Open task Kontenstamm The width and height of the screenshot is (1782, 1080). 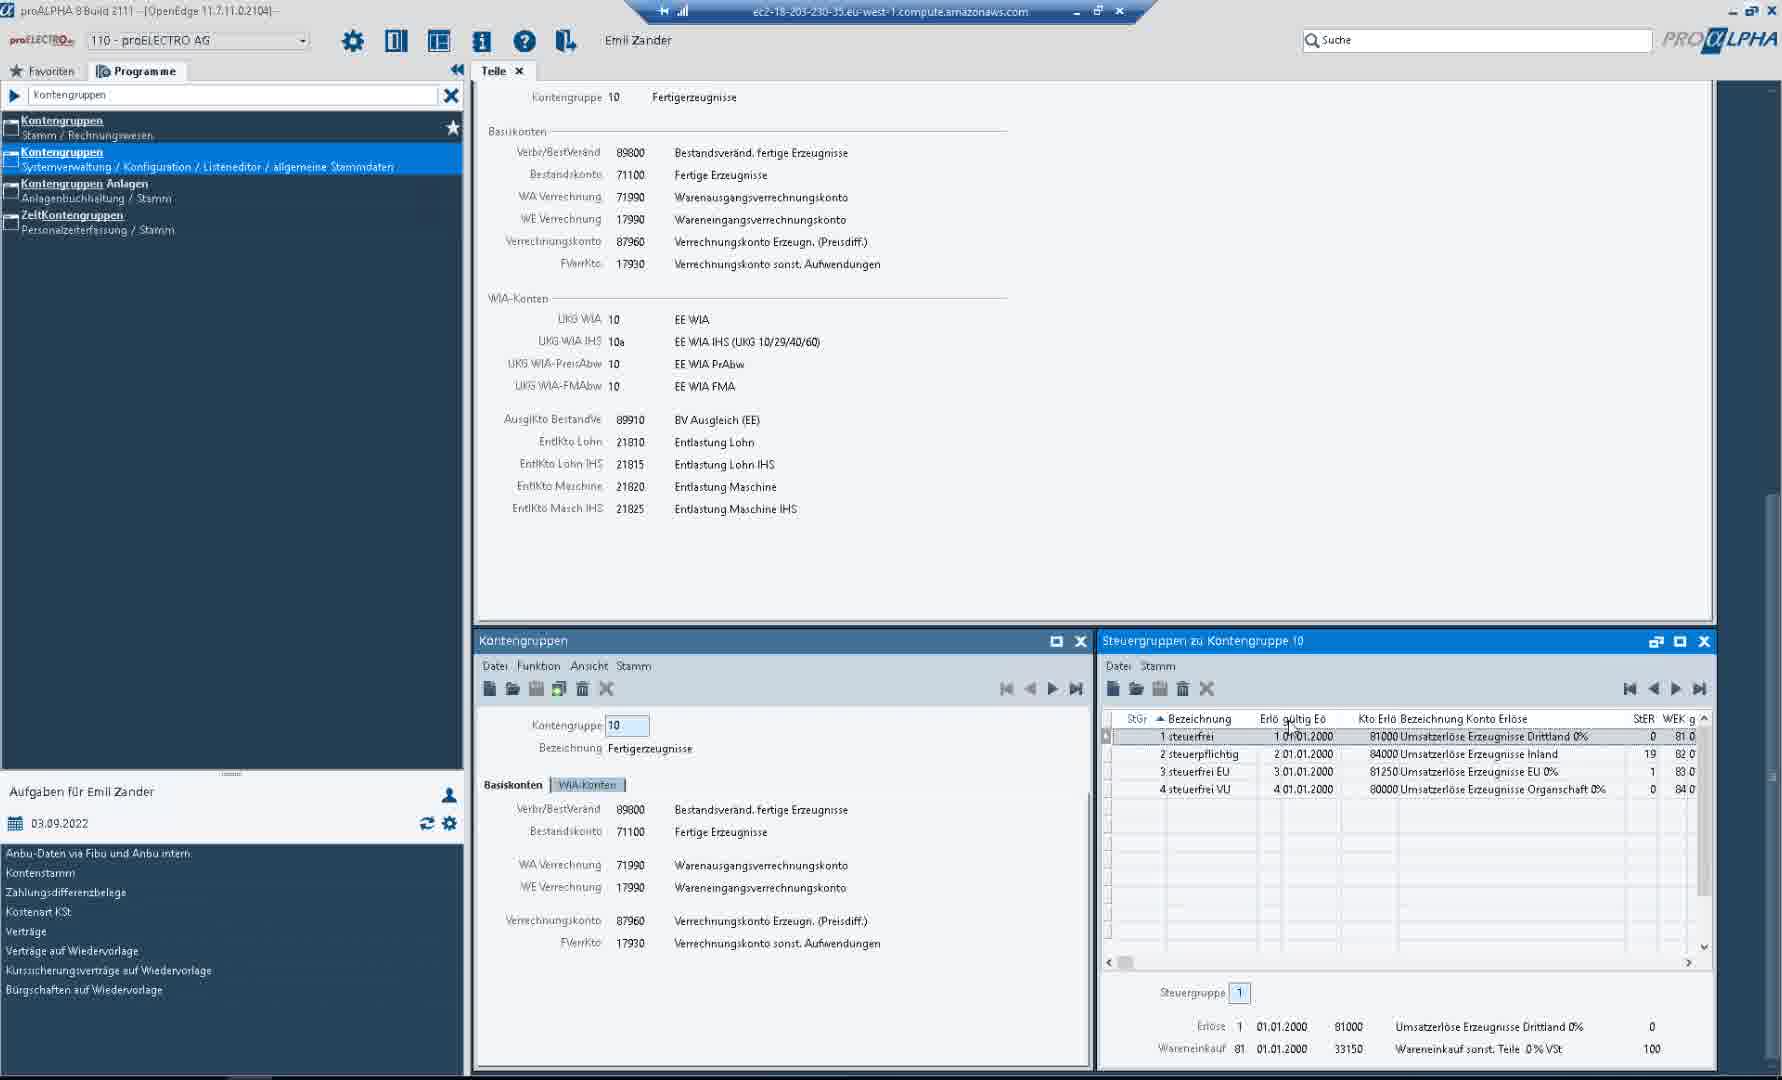40,873
